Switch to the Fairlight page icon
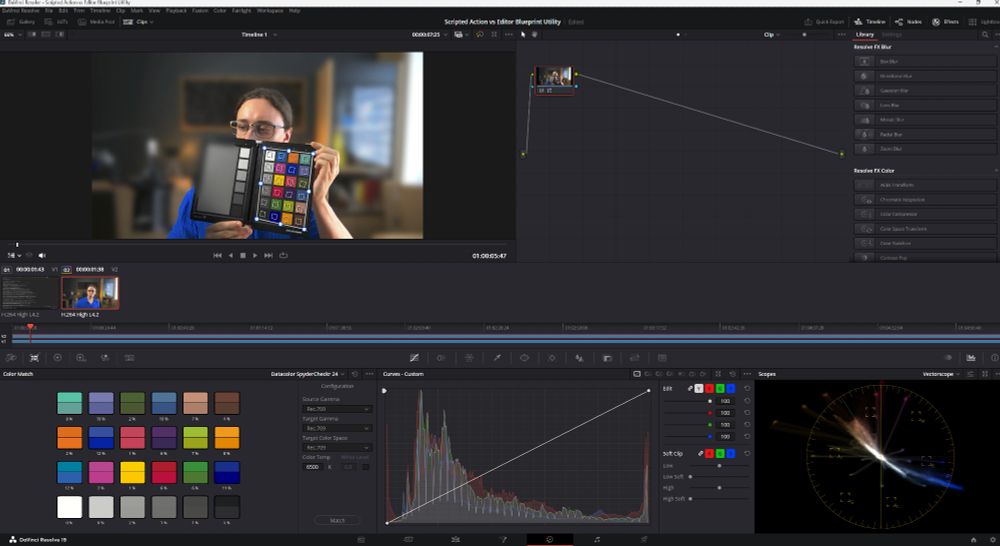 597,540
